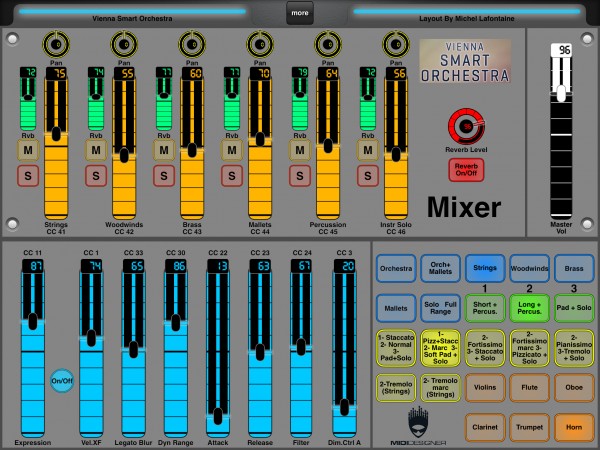Pick the Trumpet solo instrument
The width and height of the screenshot is (600, 450).
point(530,427)
